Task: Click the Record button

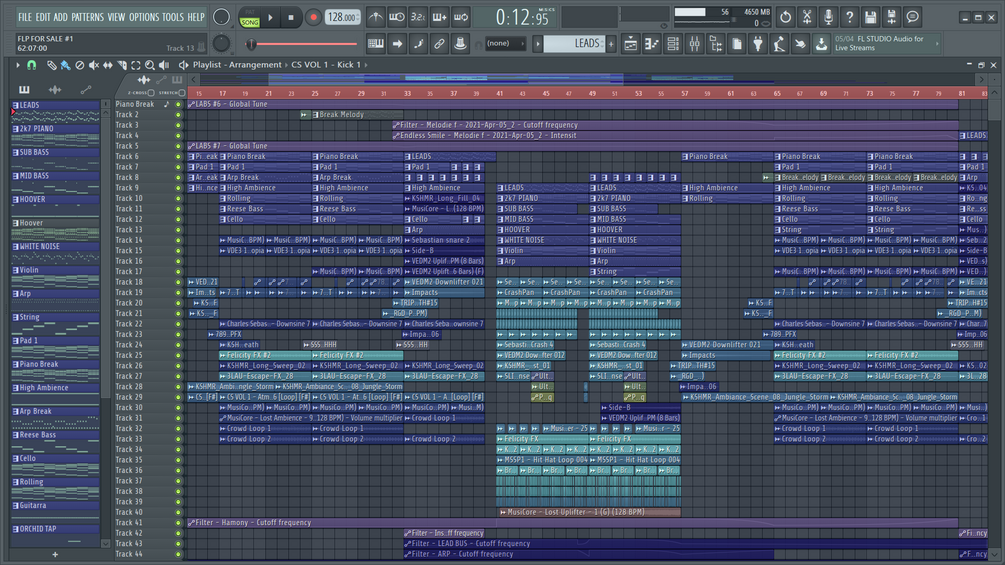Action: pos(313,18)
